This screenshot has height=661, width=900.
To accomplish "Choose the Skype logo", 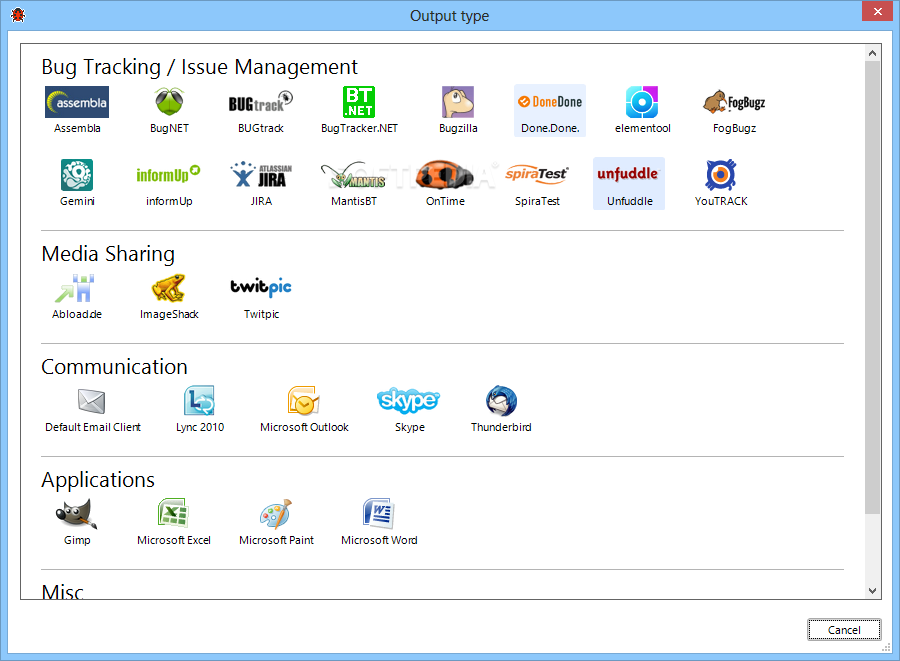I will [x=409, y=400].
